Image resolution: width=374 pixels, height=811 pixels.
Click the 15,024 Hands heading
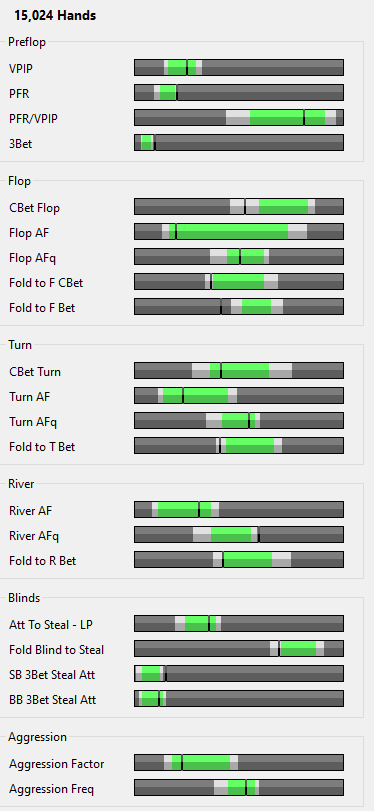point(55,16)
